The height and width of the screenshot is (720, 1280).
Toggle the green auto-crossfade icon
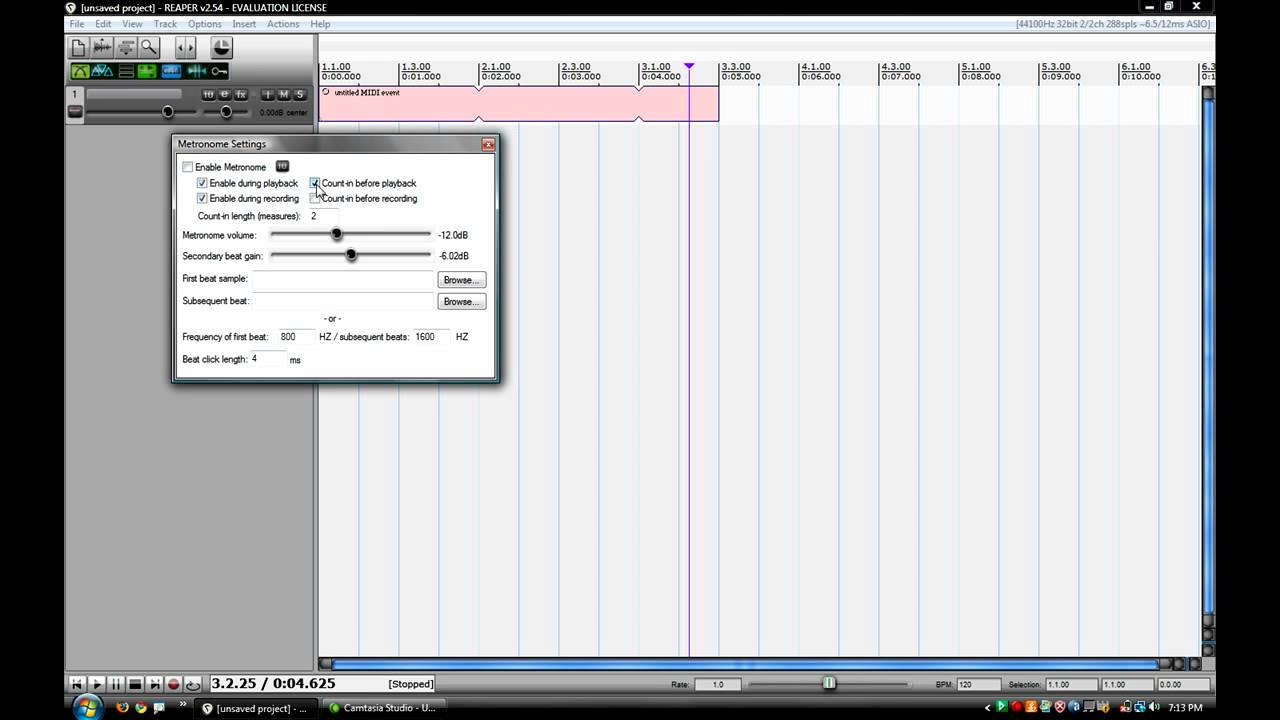[x=80, y=71]
